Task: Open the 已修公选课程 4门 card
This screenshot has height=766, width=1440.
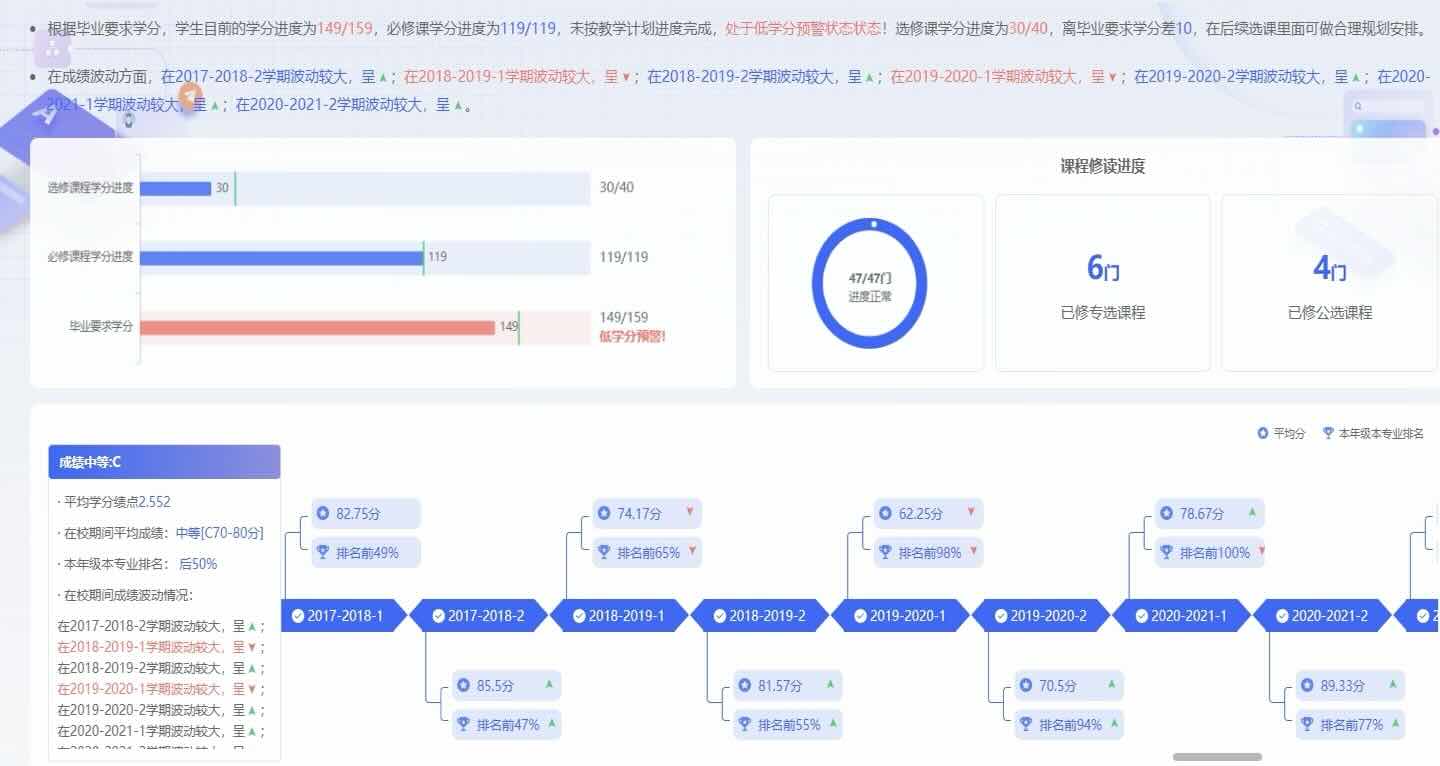Action: click(1329, 283)
